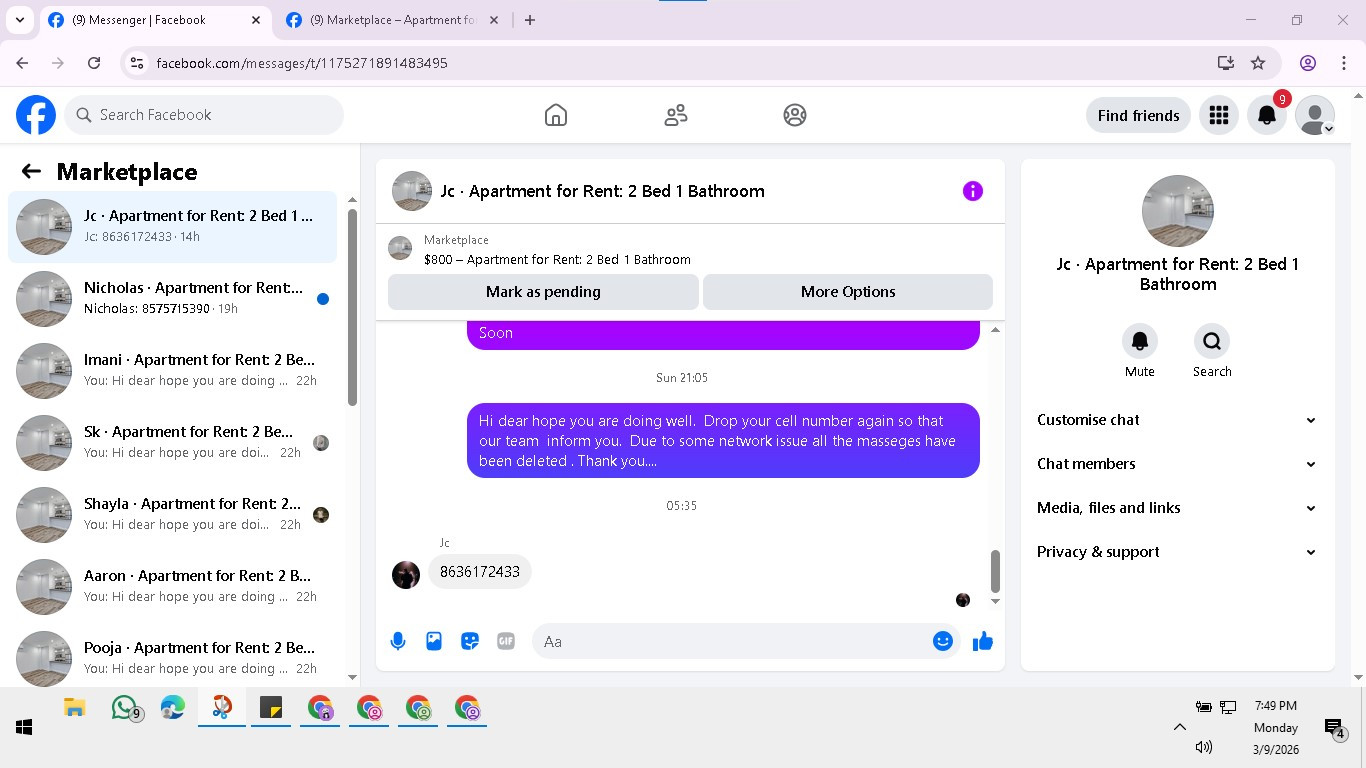Open the Groups icon in top navigation

point(795,115)
